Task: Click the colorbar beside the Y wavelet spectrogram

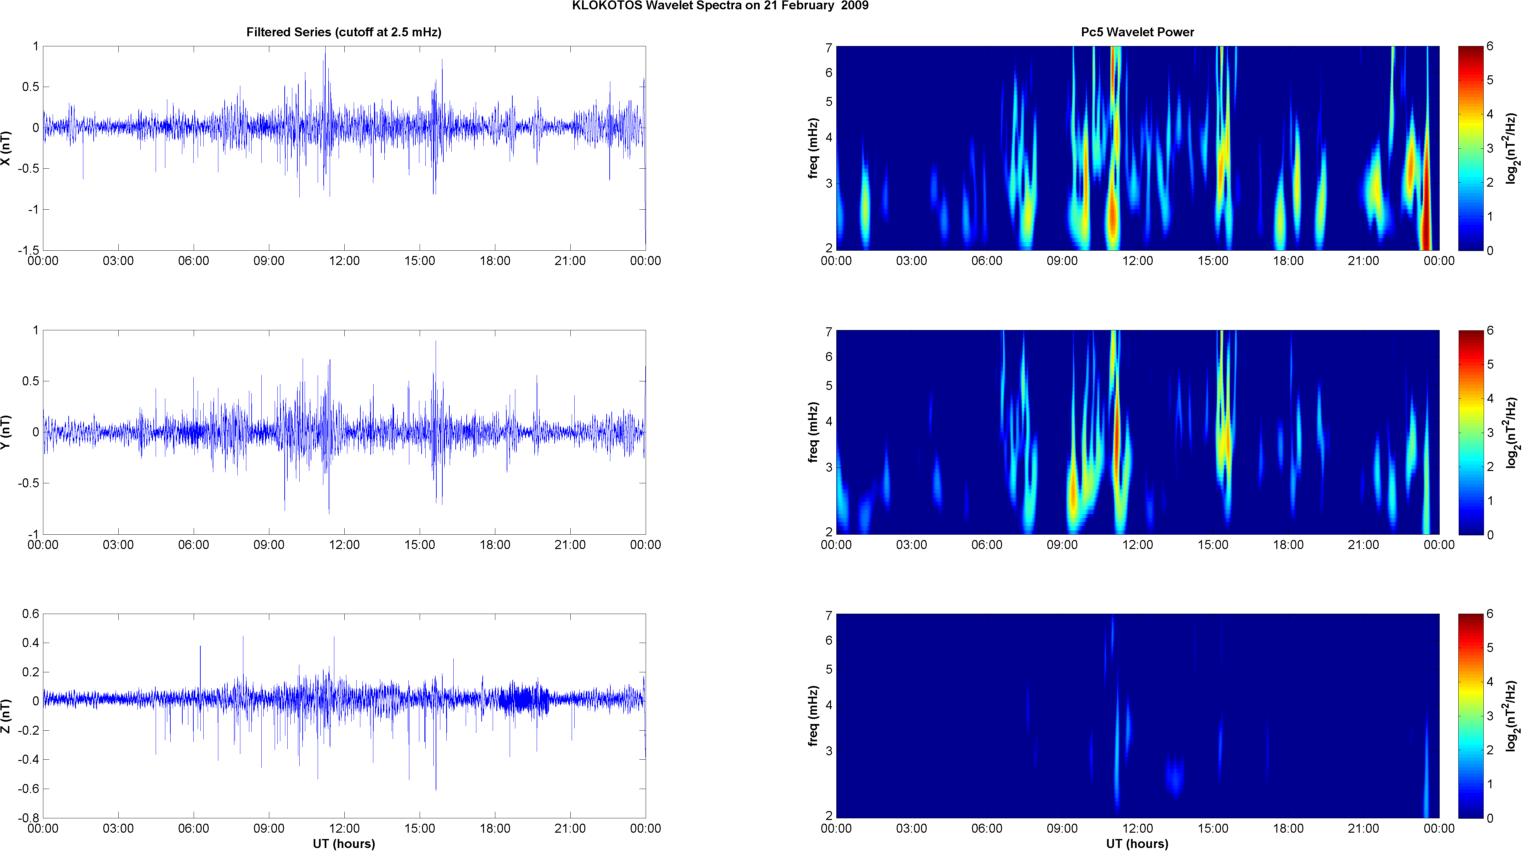Action: click(x=1471, y=432)
